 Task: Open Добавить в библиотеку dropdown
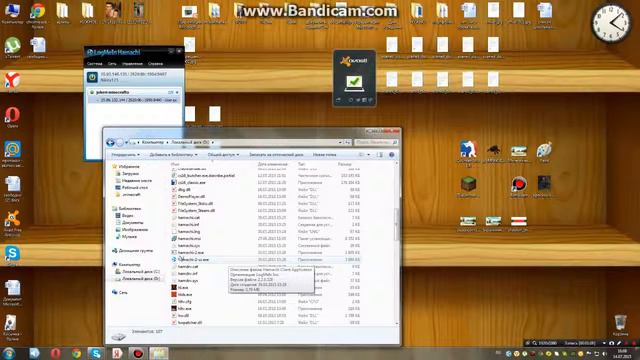tap(173, 155)
